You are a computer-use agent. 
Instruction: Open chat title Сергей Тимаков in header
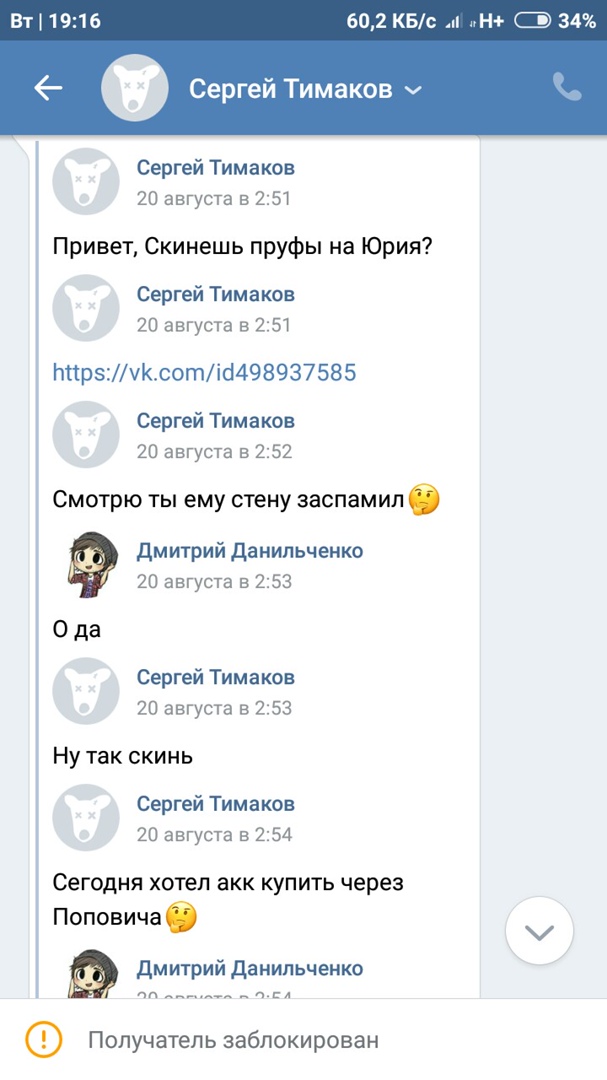290,89
